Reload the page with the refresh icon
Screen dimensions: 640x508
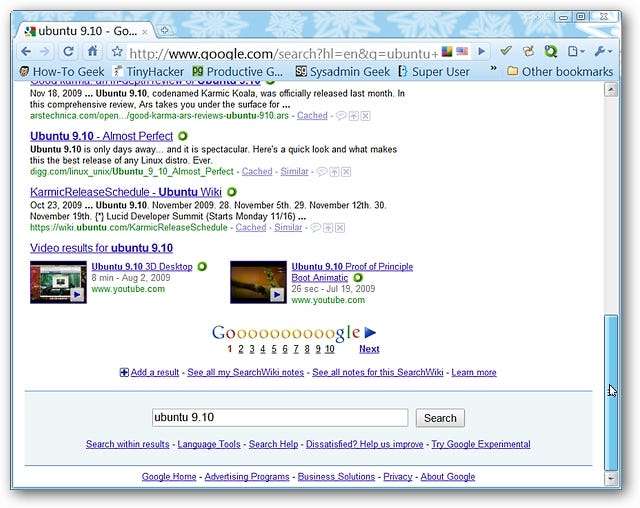coord(69,51)
